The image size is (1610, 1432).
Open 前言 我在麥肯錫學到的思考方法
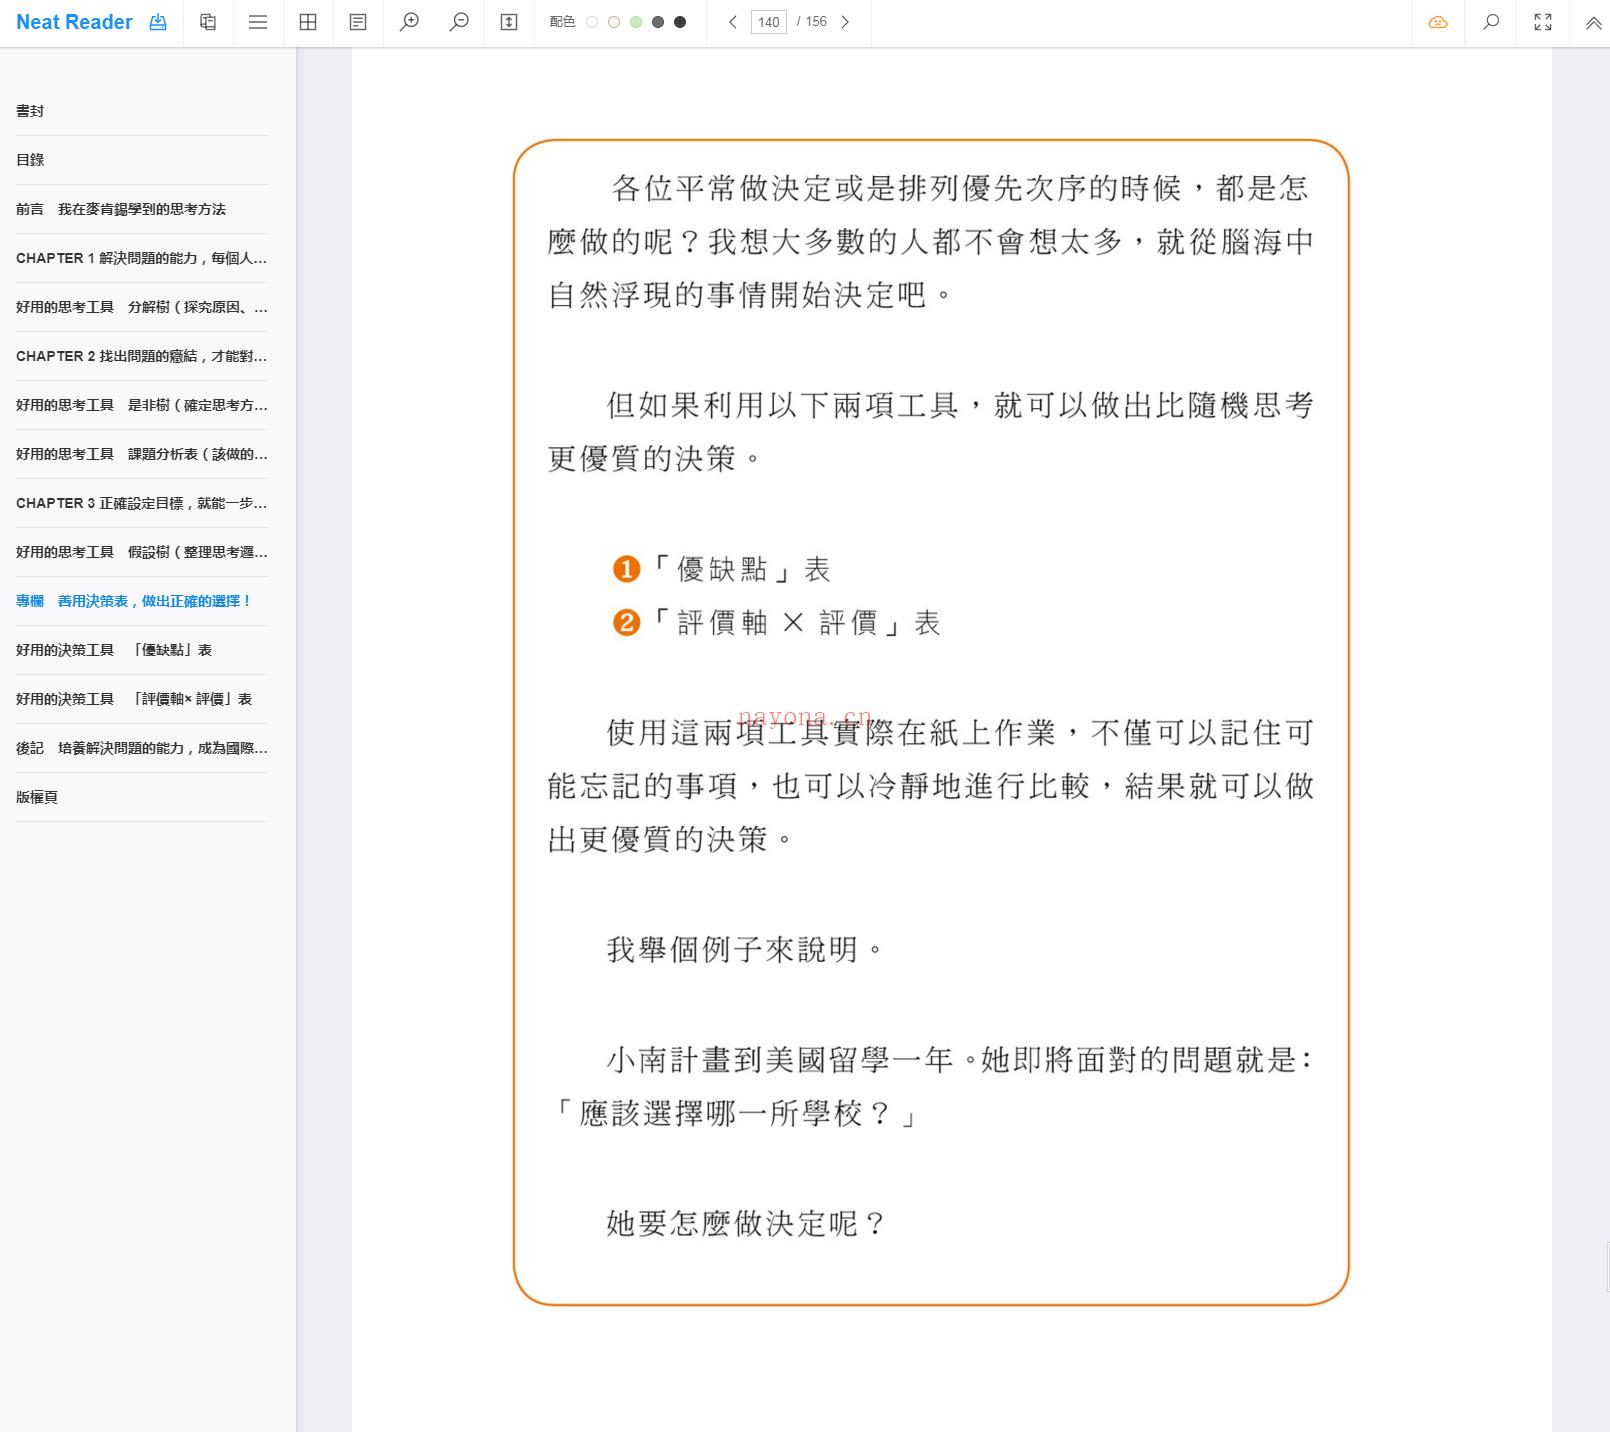[x=142, y=209]
